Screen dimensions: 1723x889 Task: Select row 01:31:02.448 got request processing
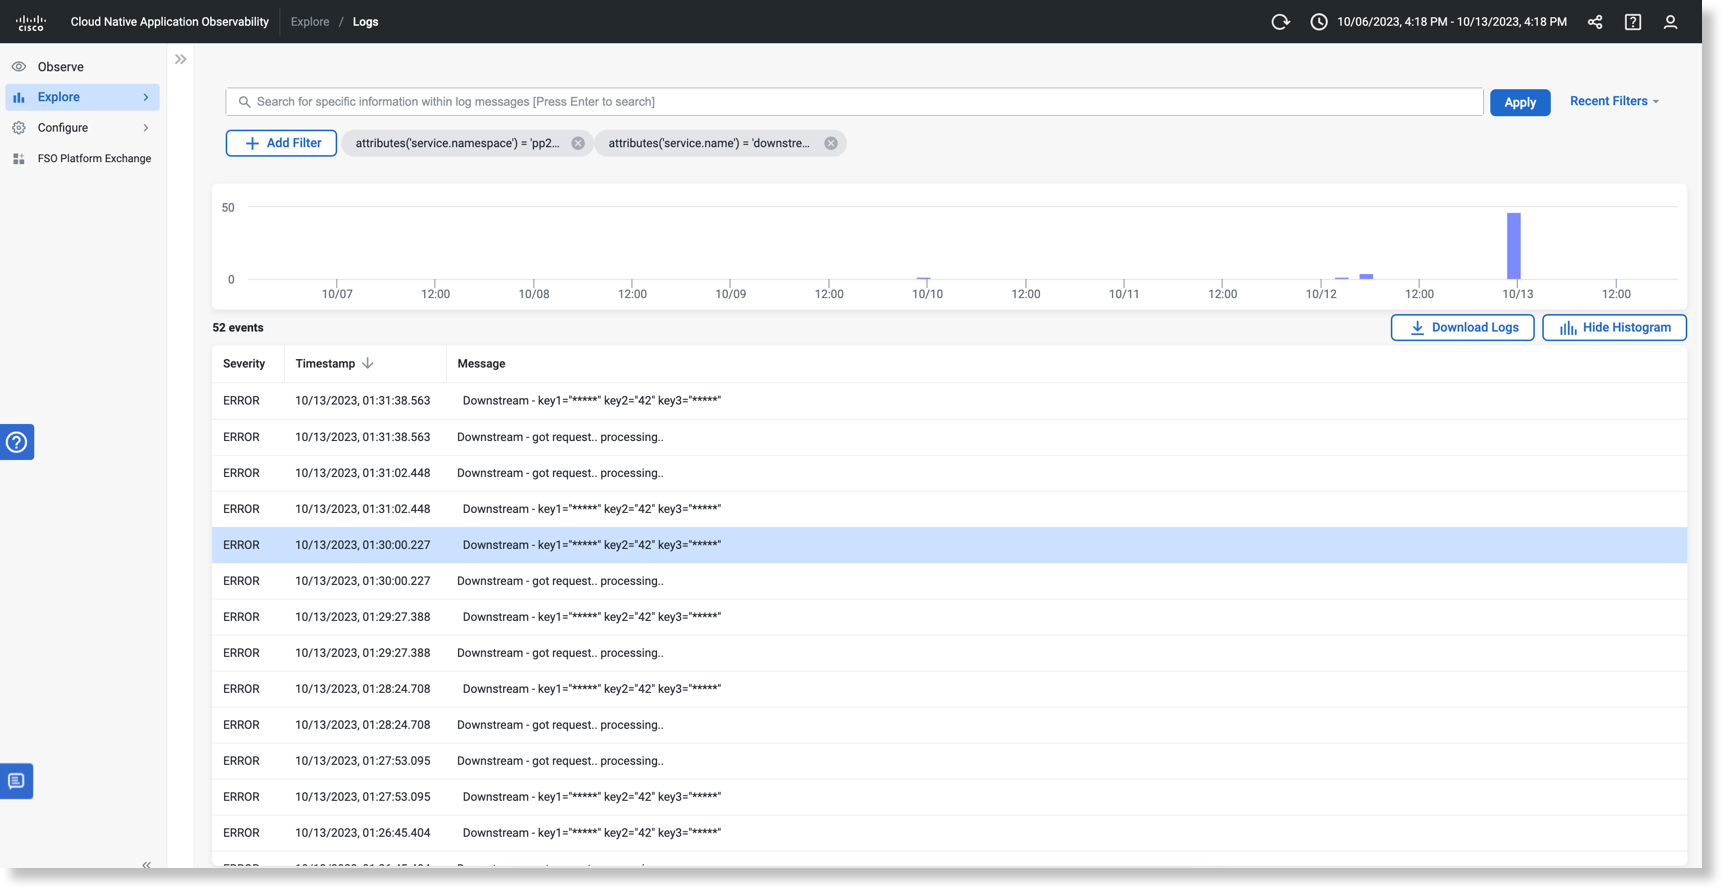[x=949, y=473]
